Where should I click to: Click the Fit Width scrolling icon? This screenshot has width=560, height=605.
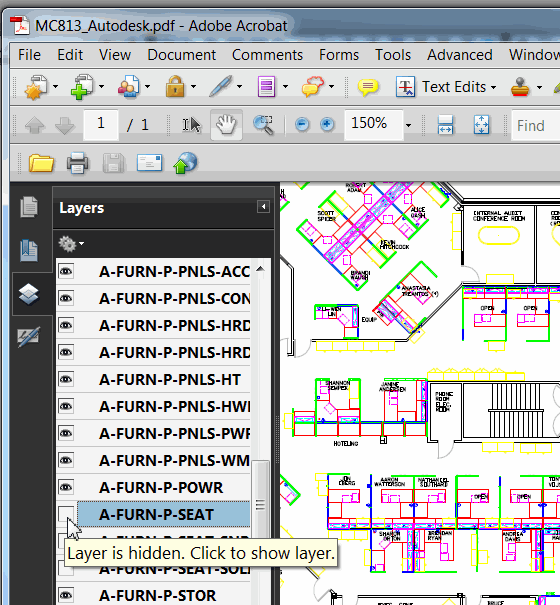coord(445,125)
